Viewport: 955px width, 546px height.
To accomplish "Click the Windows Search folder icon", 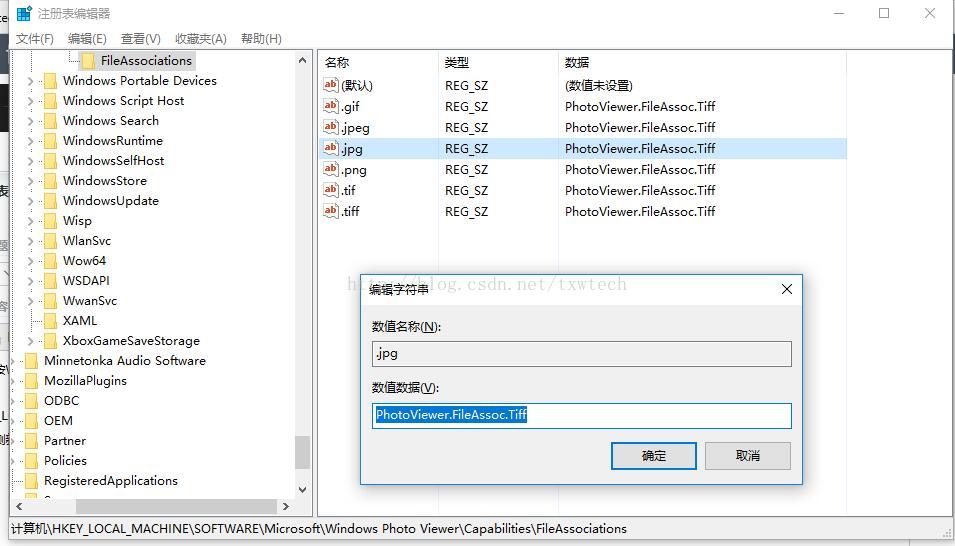I will tap(51, 121).
